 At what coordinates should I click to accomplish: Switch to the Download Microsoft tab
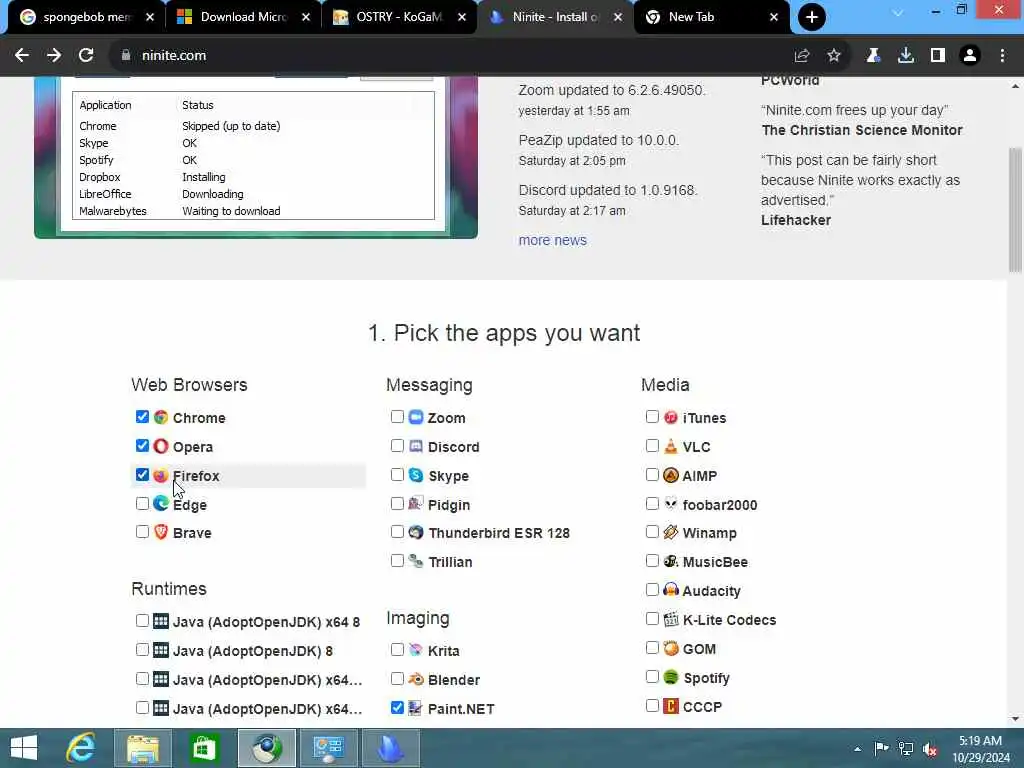243,17
